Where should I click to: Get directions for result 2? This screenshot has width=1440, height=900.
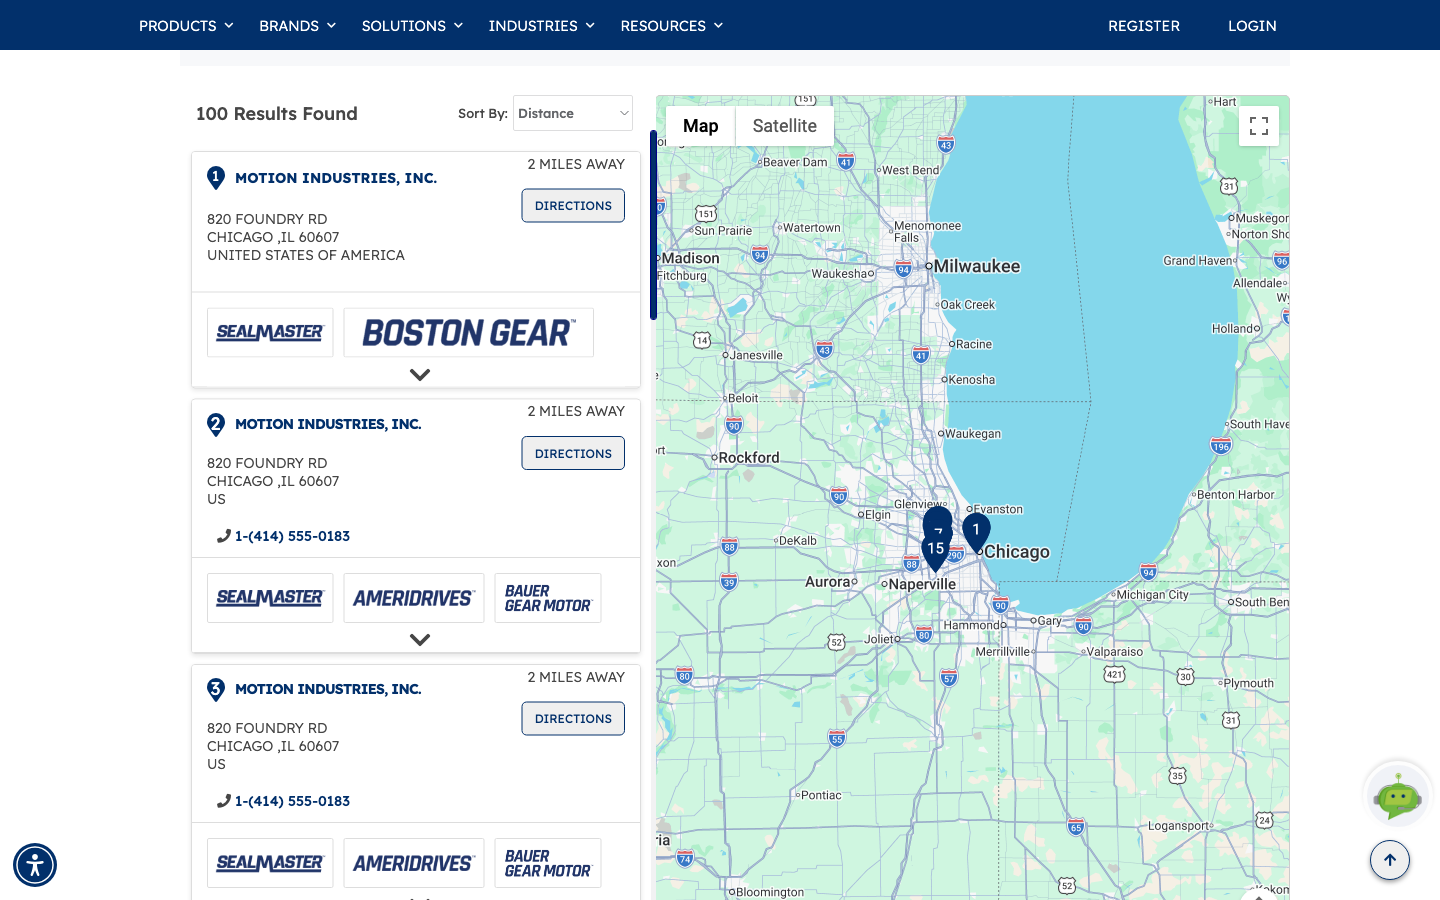(573, 453)
